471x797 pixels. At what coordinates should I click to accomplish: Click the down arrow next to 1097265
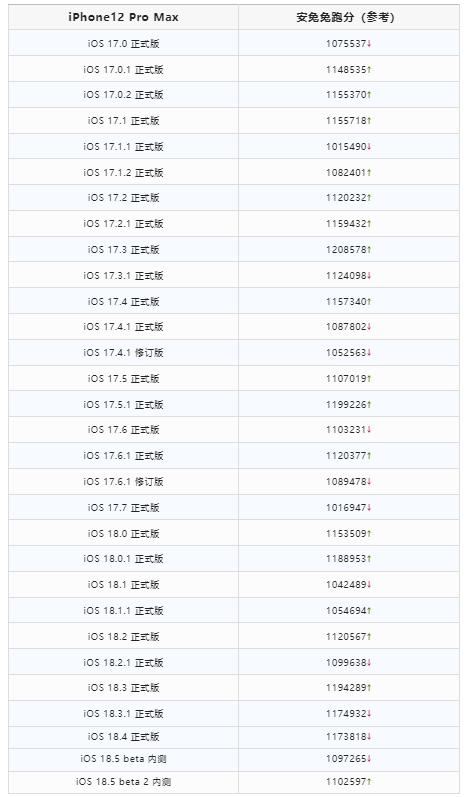(x=369, y=758)
